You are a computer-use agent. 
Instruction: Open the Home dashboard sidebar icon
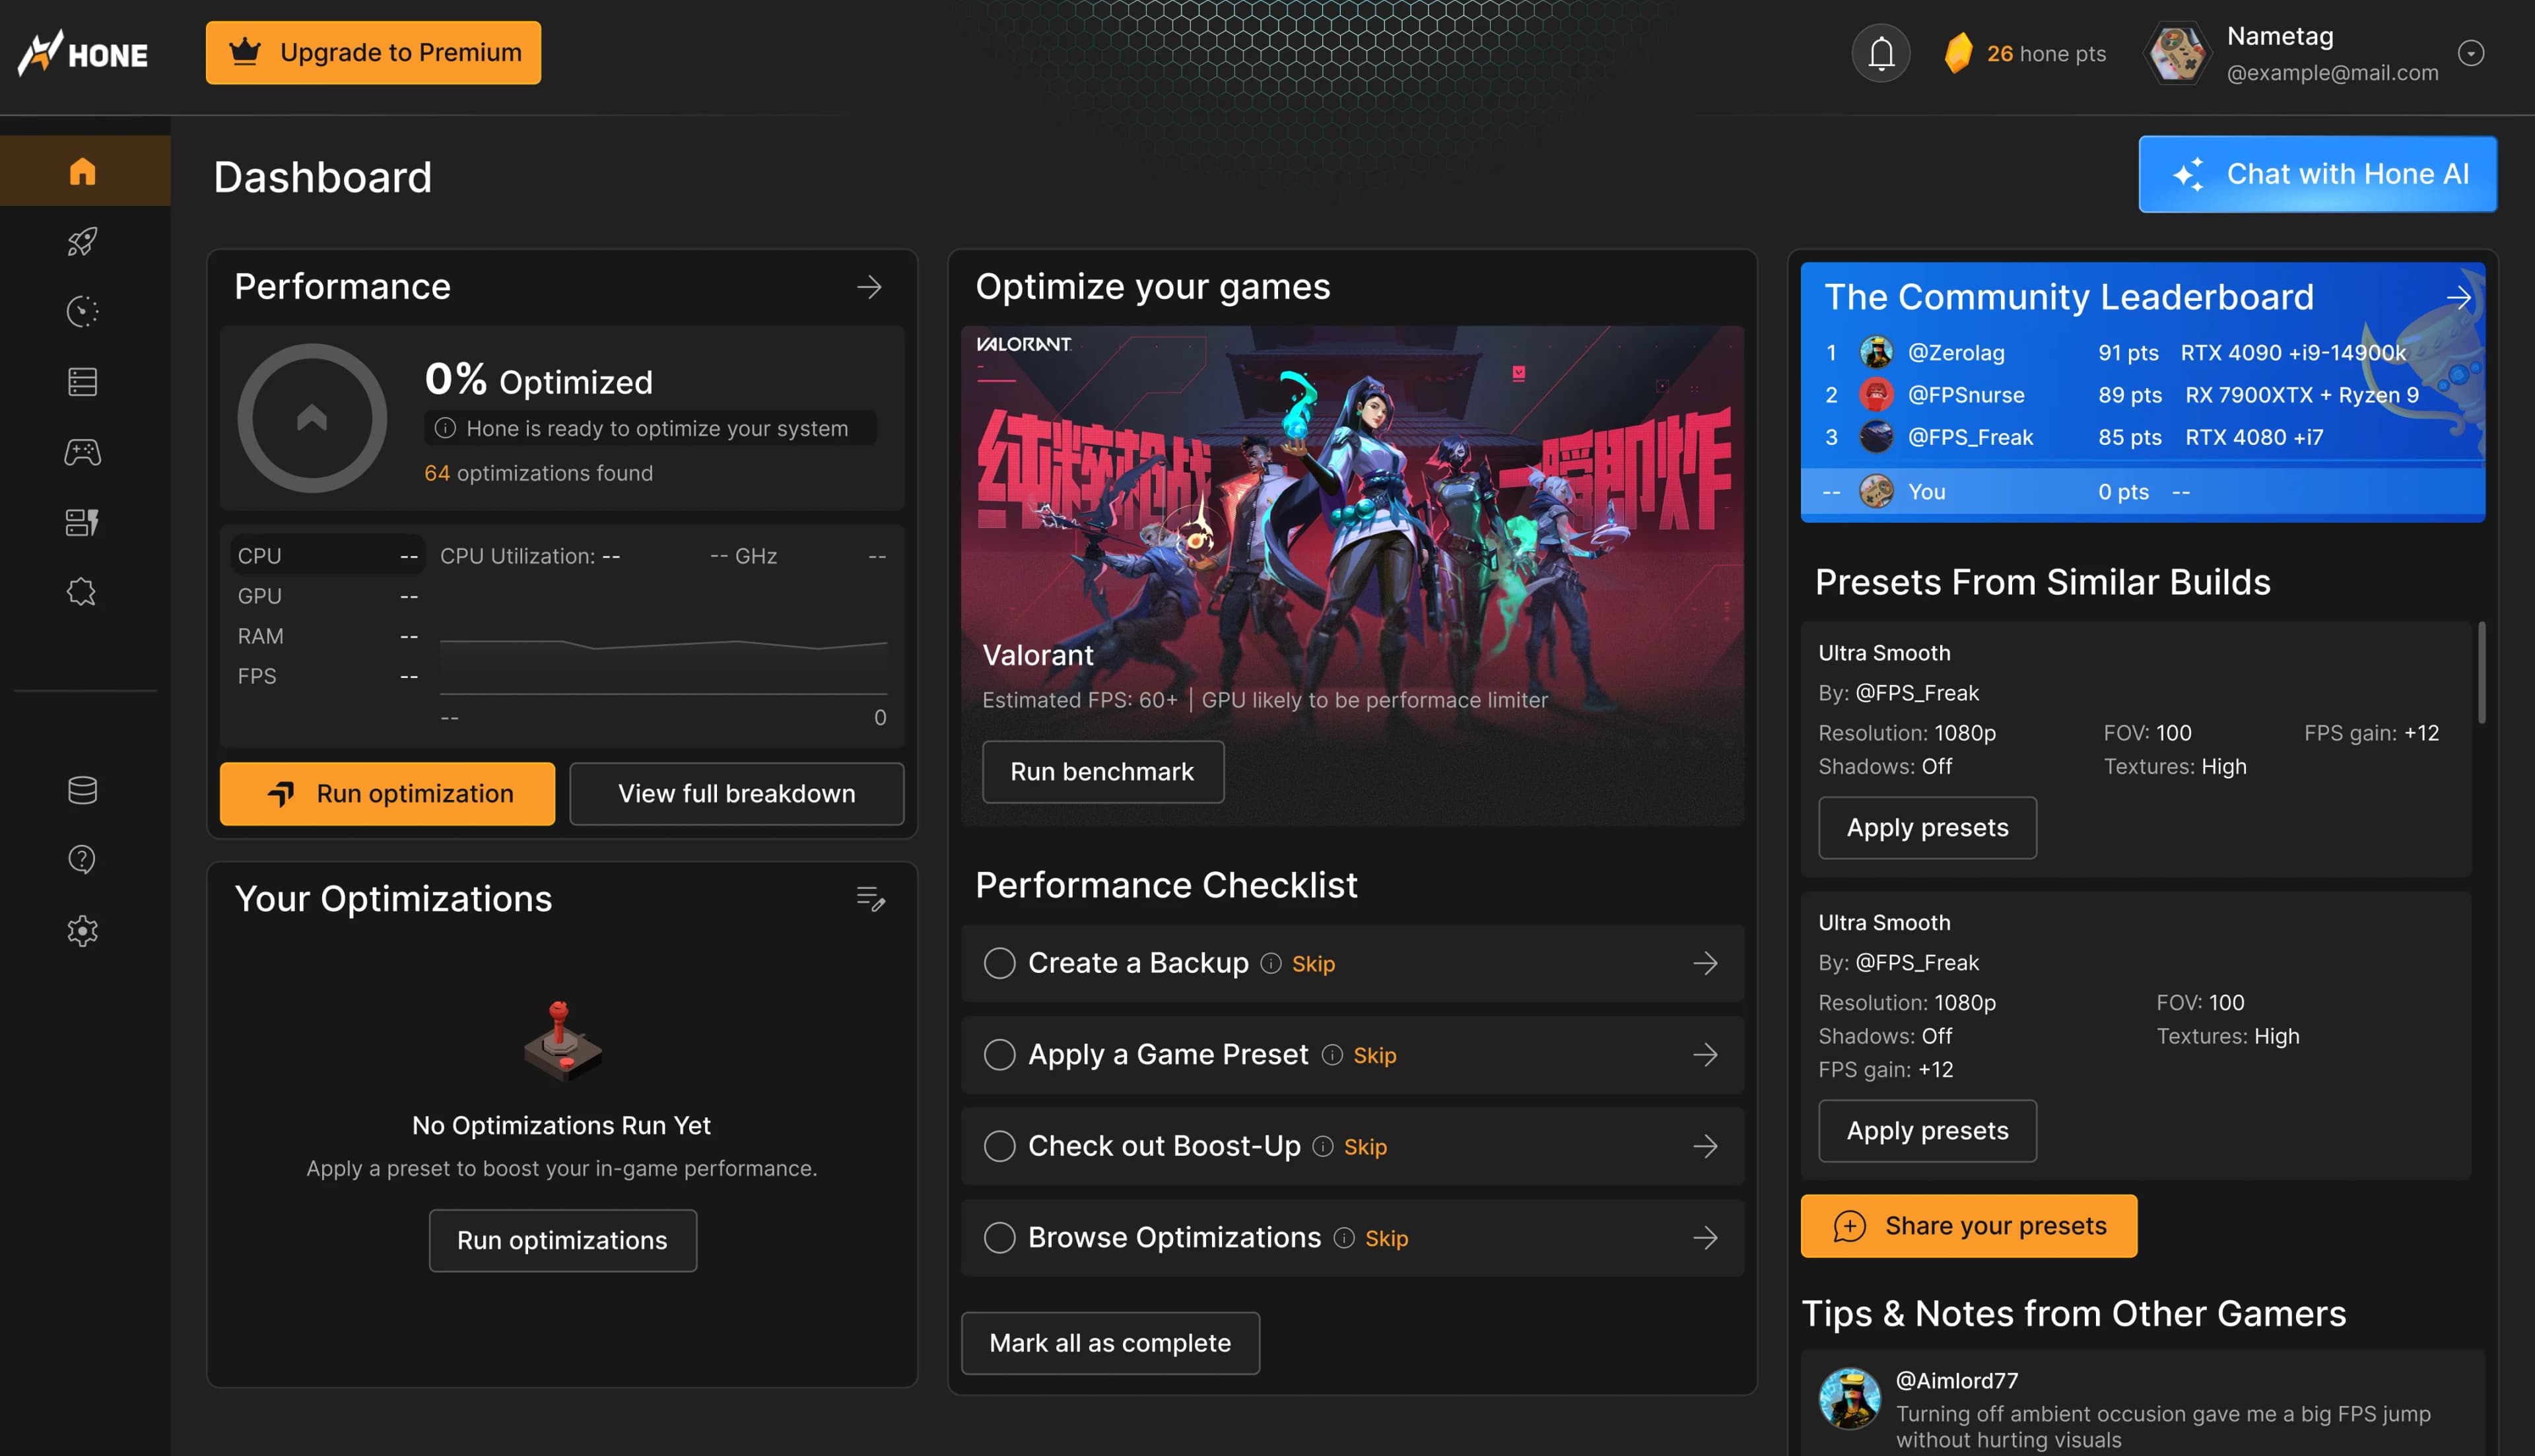[x=83, y=171]
